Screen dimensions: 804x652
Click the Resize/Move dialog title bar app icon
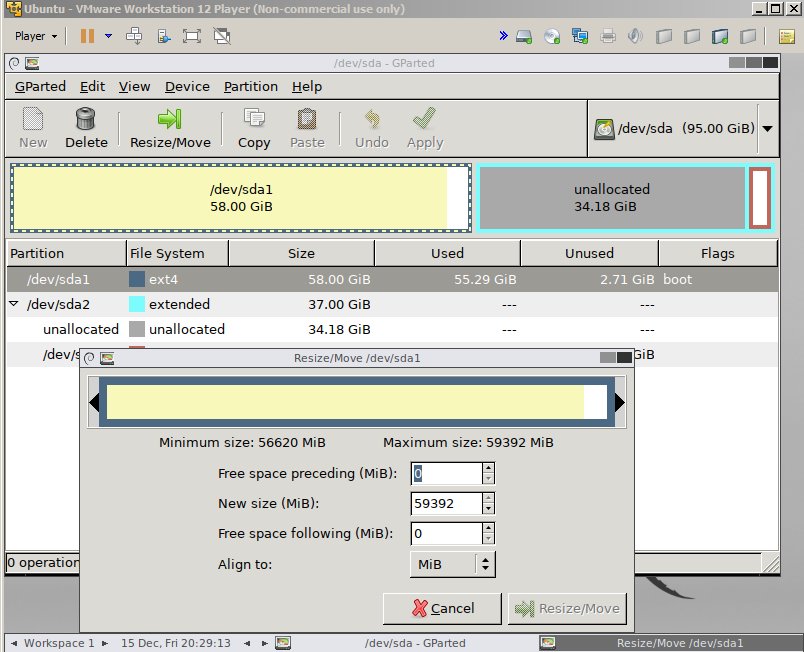(x=107, y=358)
